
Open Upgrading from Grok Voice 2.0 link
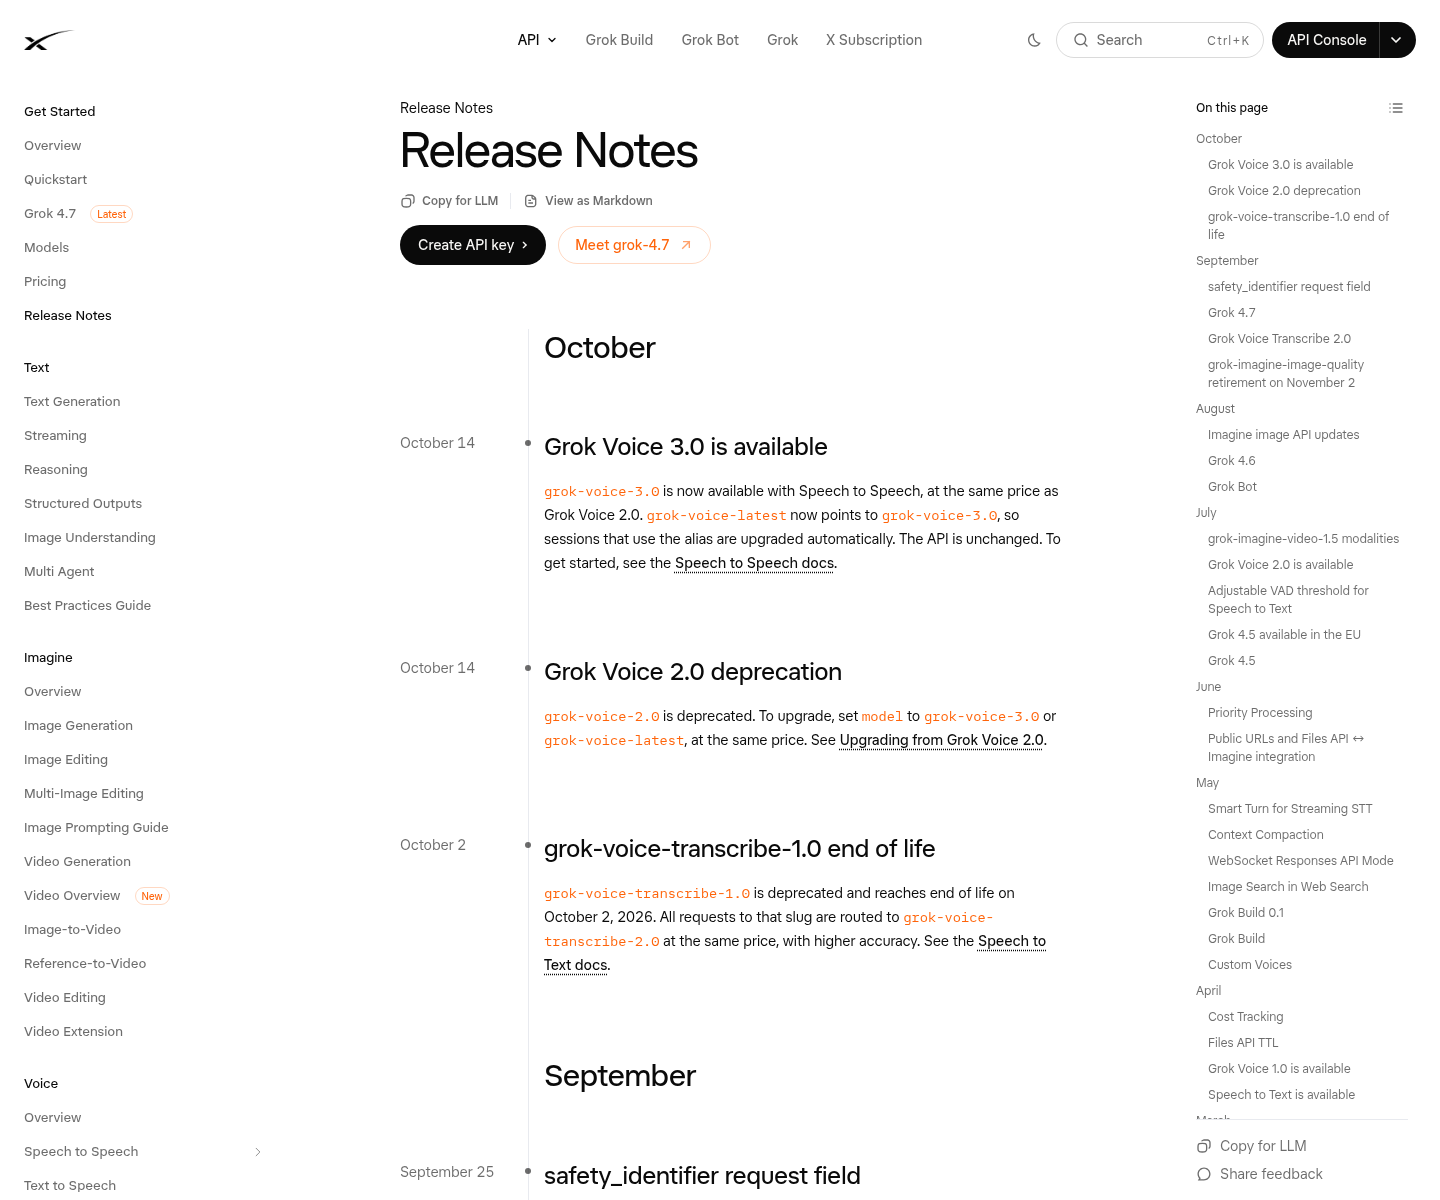[941, 740]
